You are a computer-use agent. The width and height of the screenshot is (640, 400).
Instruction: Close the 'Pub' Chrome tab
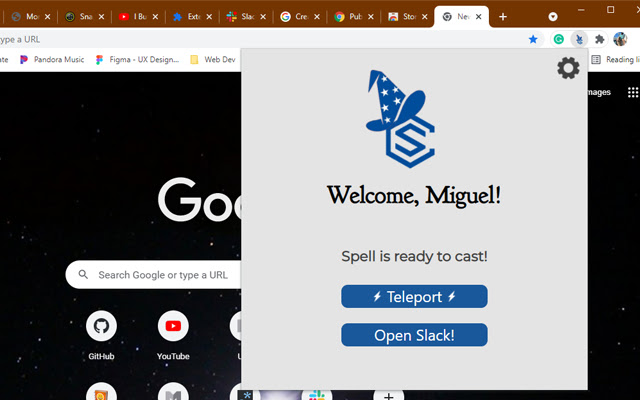point(371,17)
